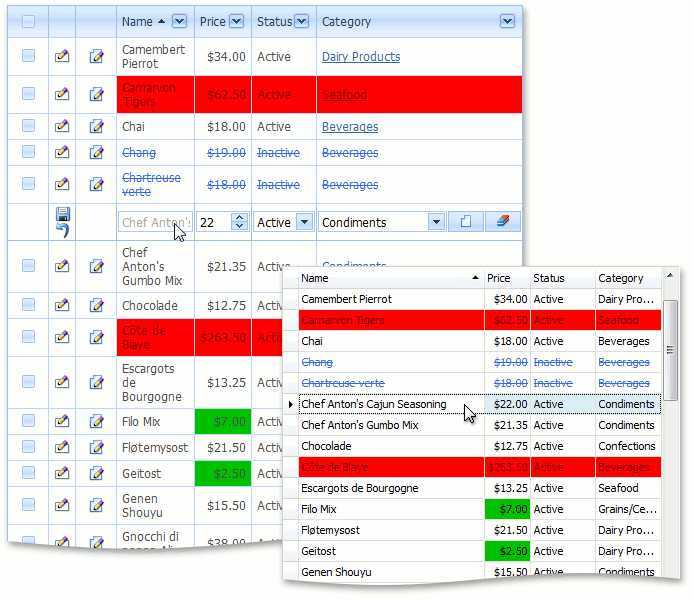Select the Escargots de Bourgogne row in the desktop grid

click(480, 488)
